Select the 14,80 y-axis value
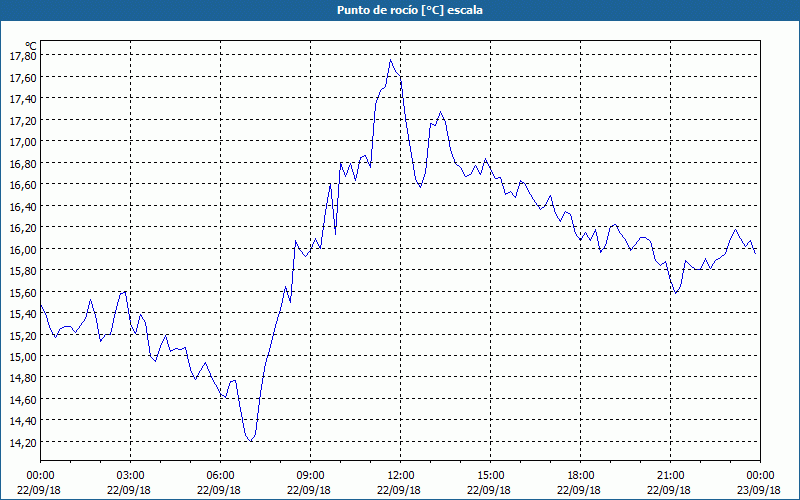The height and width of the screenshot is (500, 800). pyautogui.click(x=22, y=378)
